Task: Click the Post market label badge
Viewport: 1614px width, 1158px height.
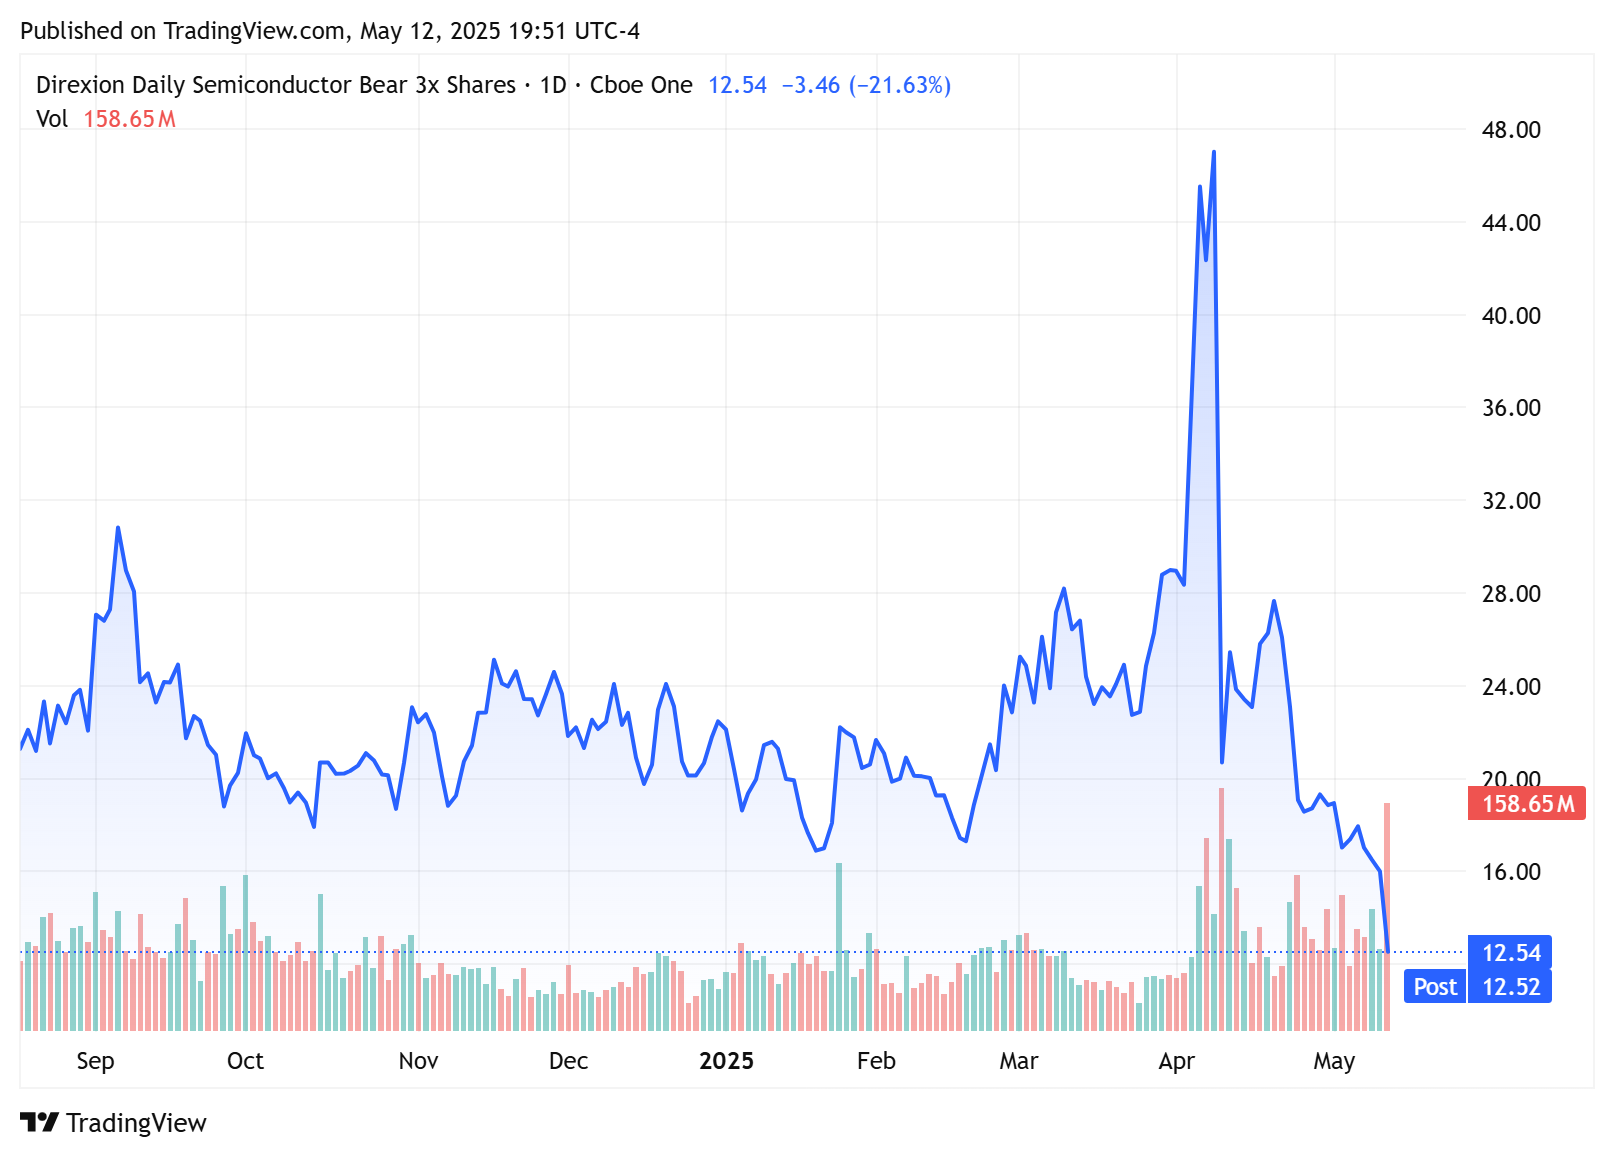Action: tap(1435, 987)
